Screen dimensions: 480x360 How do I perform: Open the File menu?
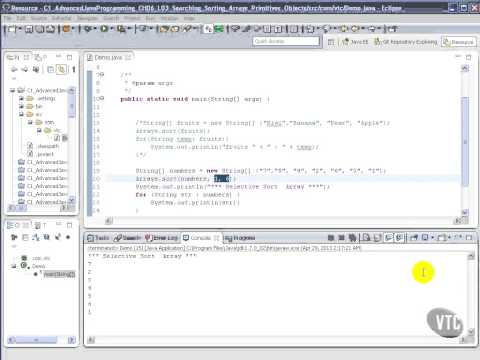(8, 18)
